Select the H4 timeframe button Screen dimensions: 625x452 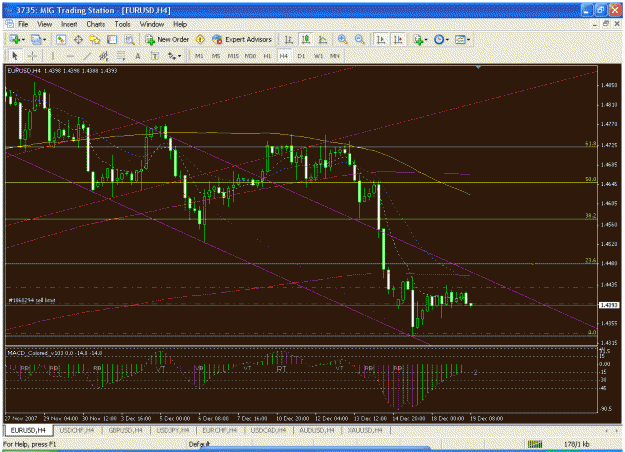point(283,56)
